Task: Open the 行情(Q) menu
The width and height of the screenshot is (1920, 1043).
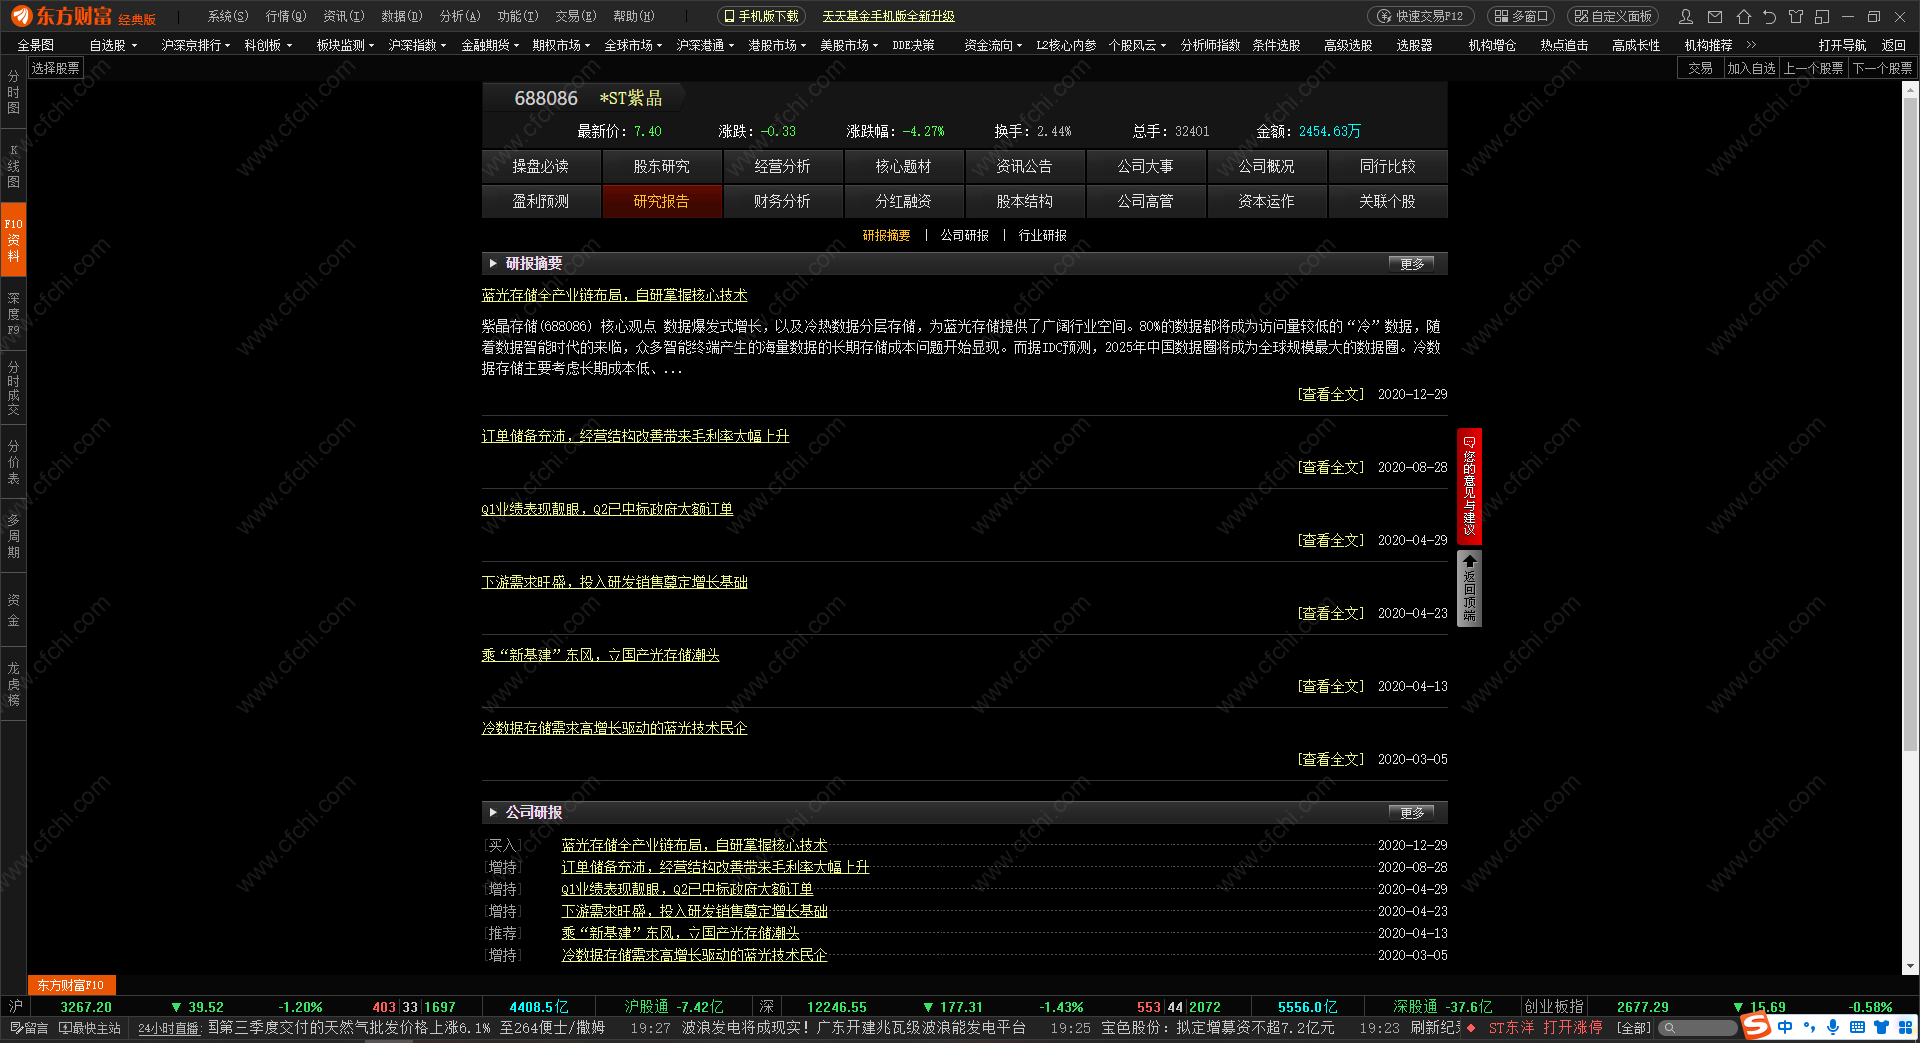Action: pos(286,16)
